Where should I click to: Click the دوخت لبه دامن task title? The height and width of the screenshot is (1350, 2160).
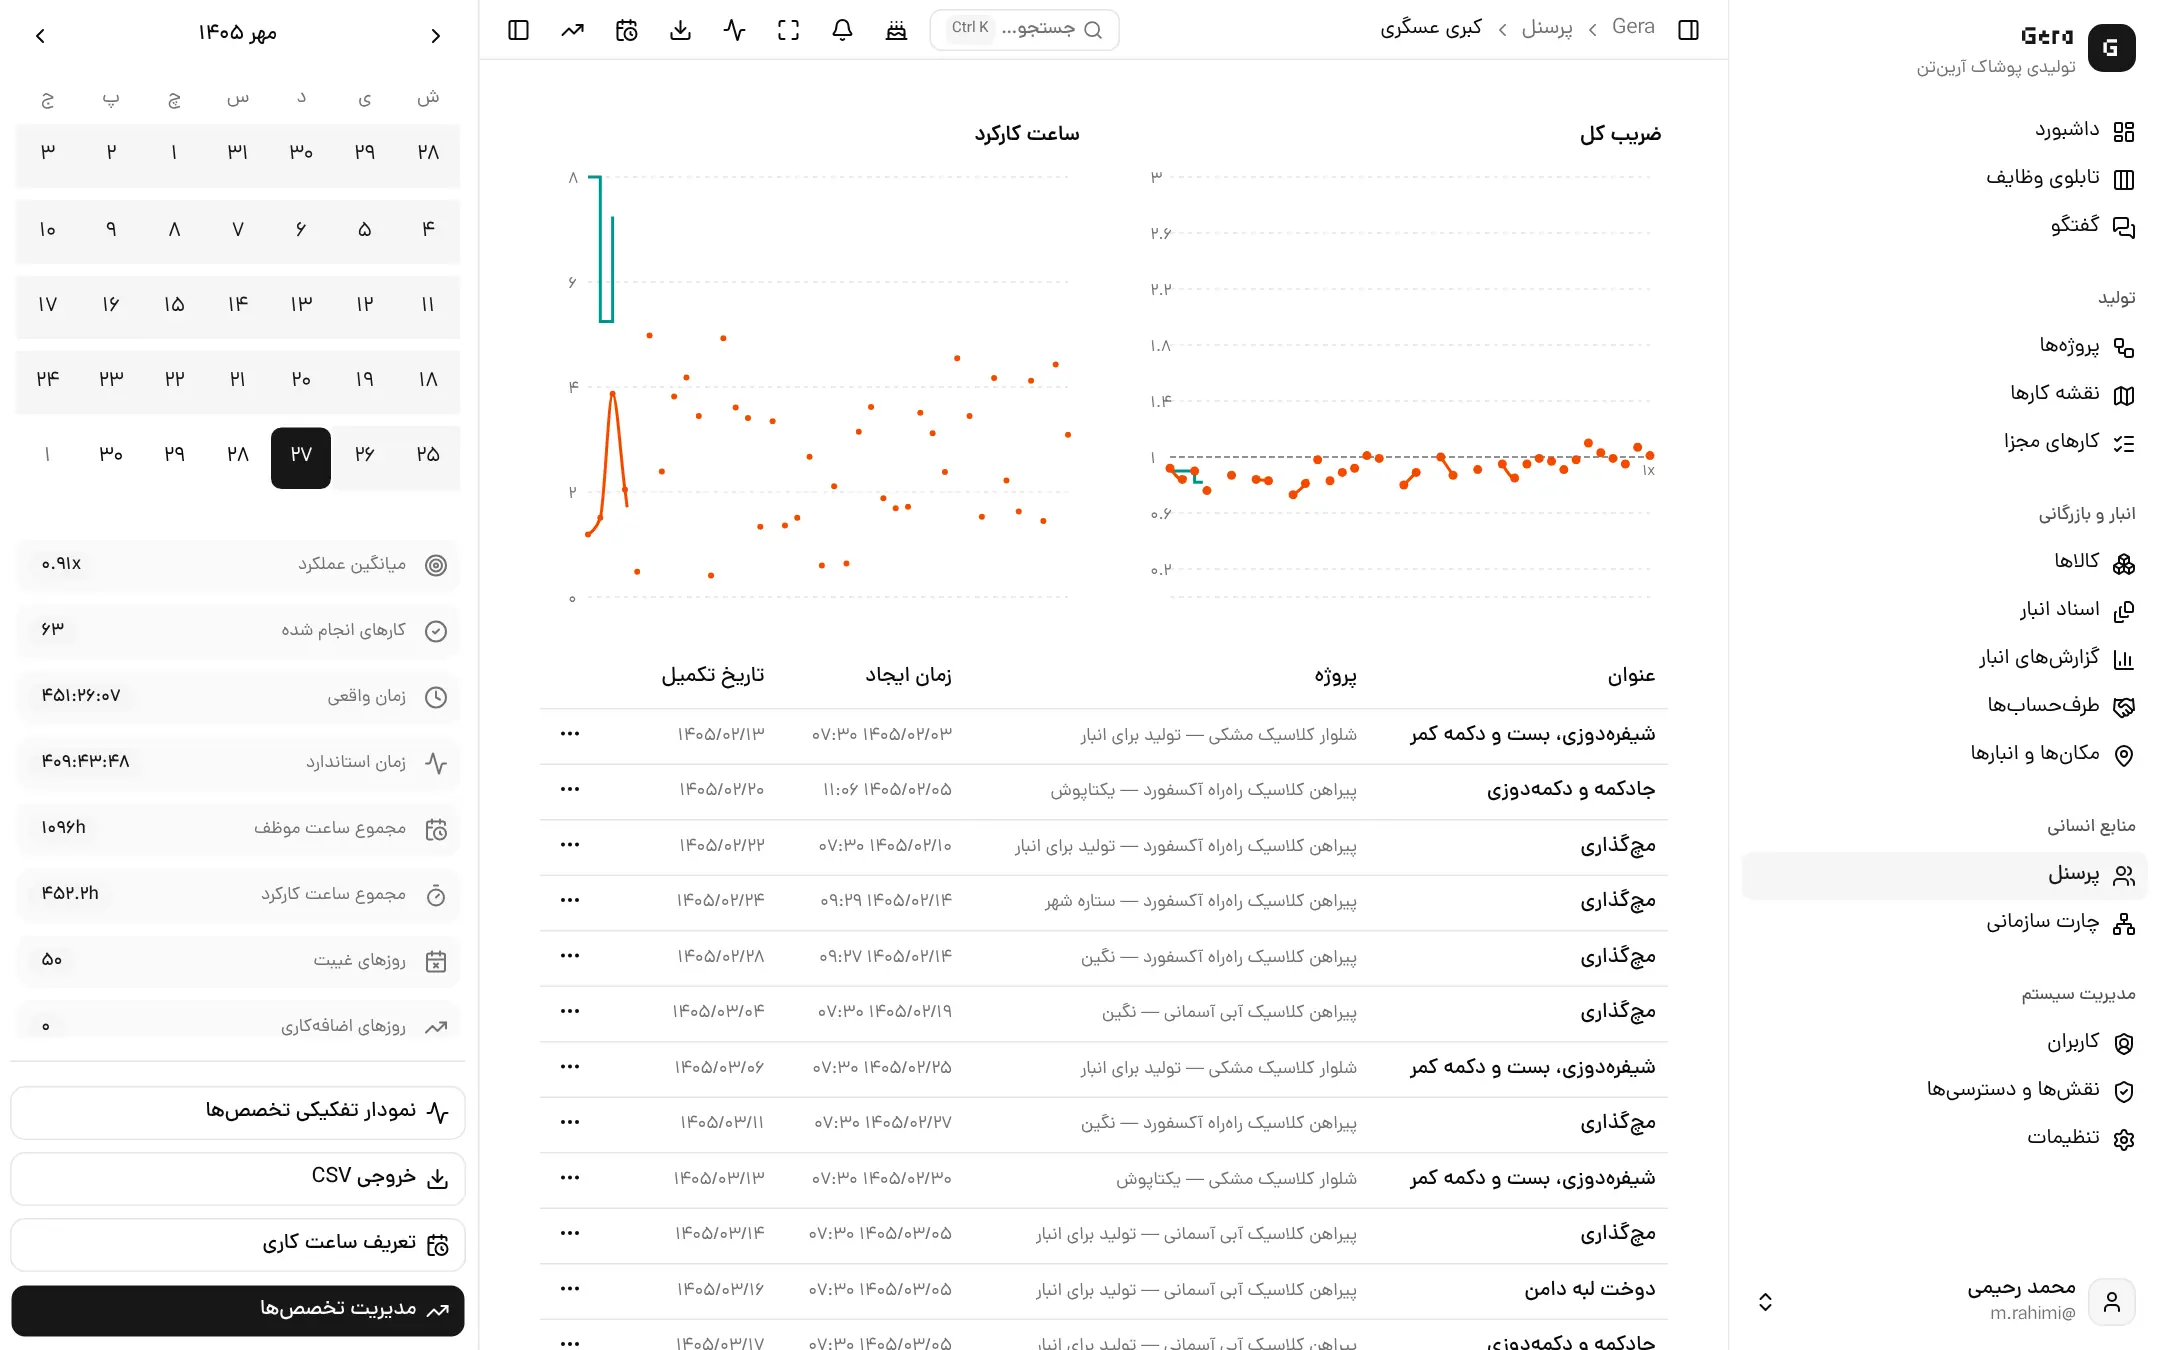click(x=1590, y=1290)
